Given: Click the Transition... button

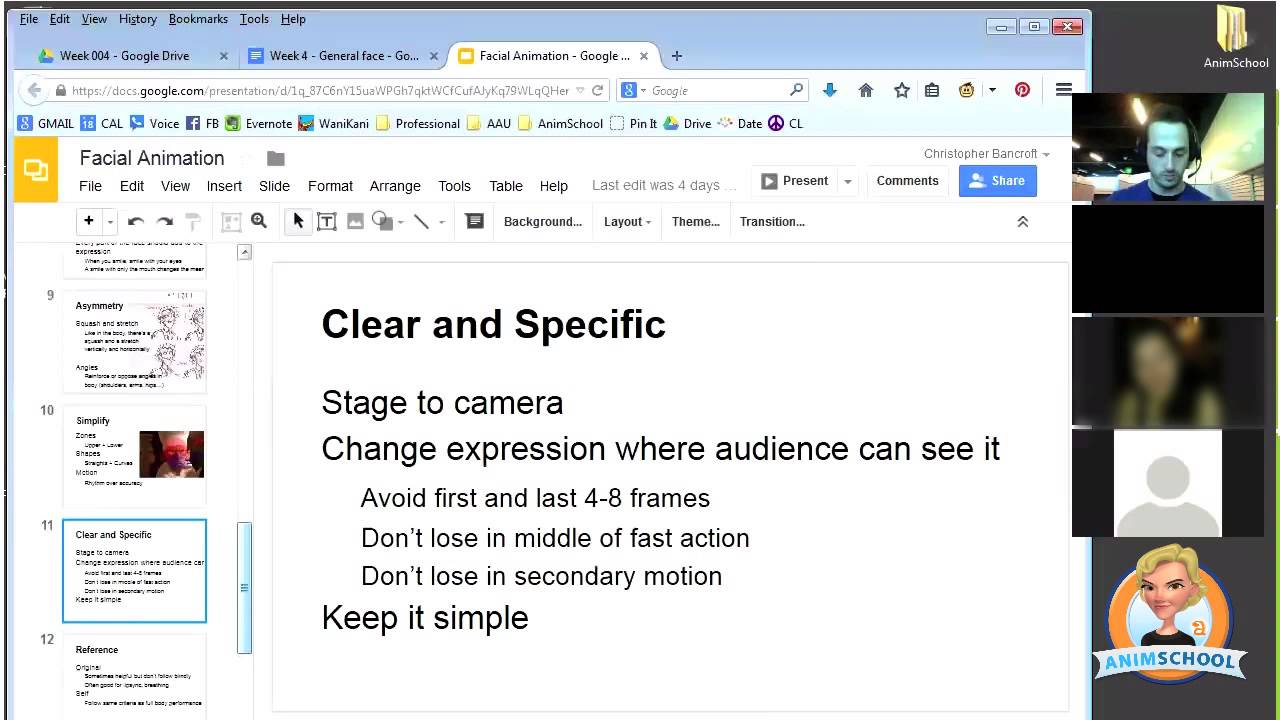Looking at the screenshot, I should pos(772,222).
